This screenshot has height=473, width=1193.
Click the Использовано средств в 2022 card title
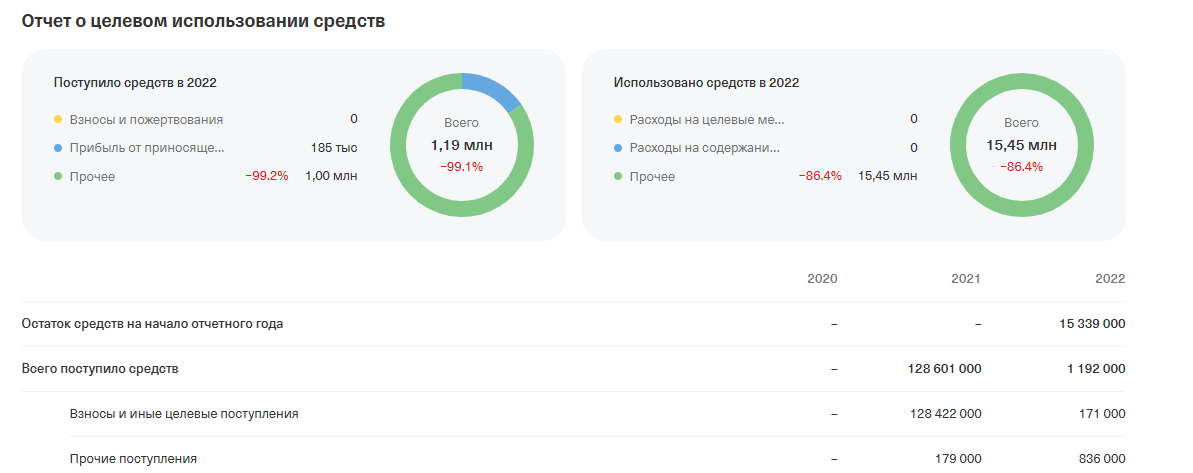point(706,83)
